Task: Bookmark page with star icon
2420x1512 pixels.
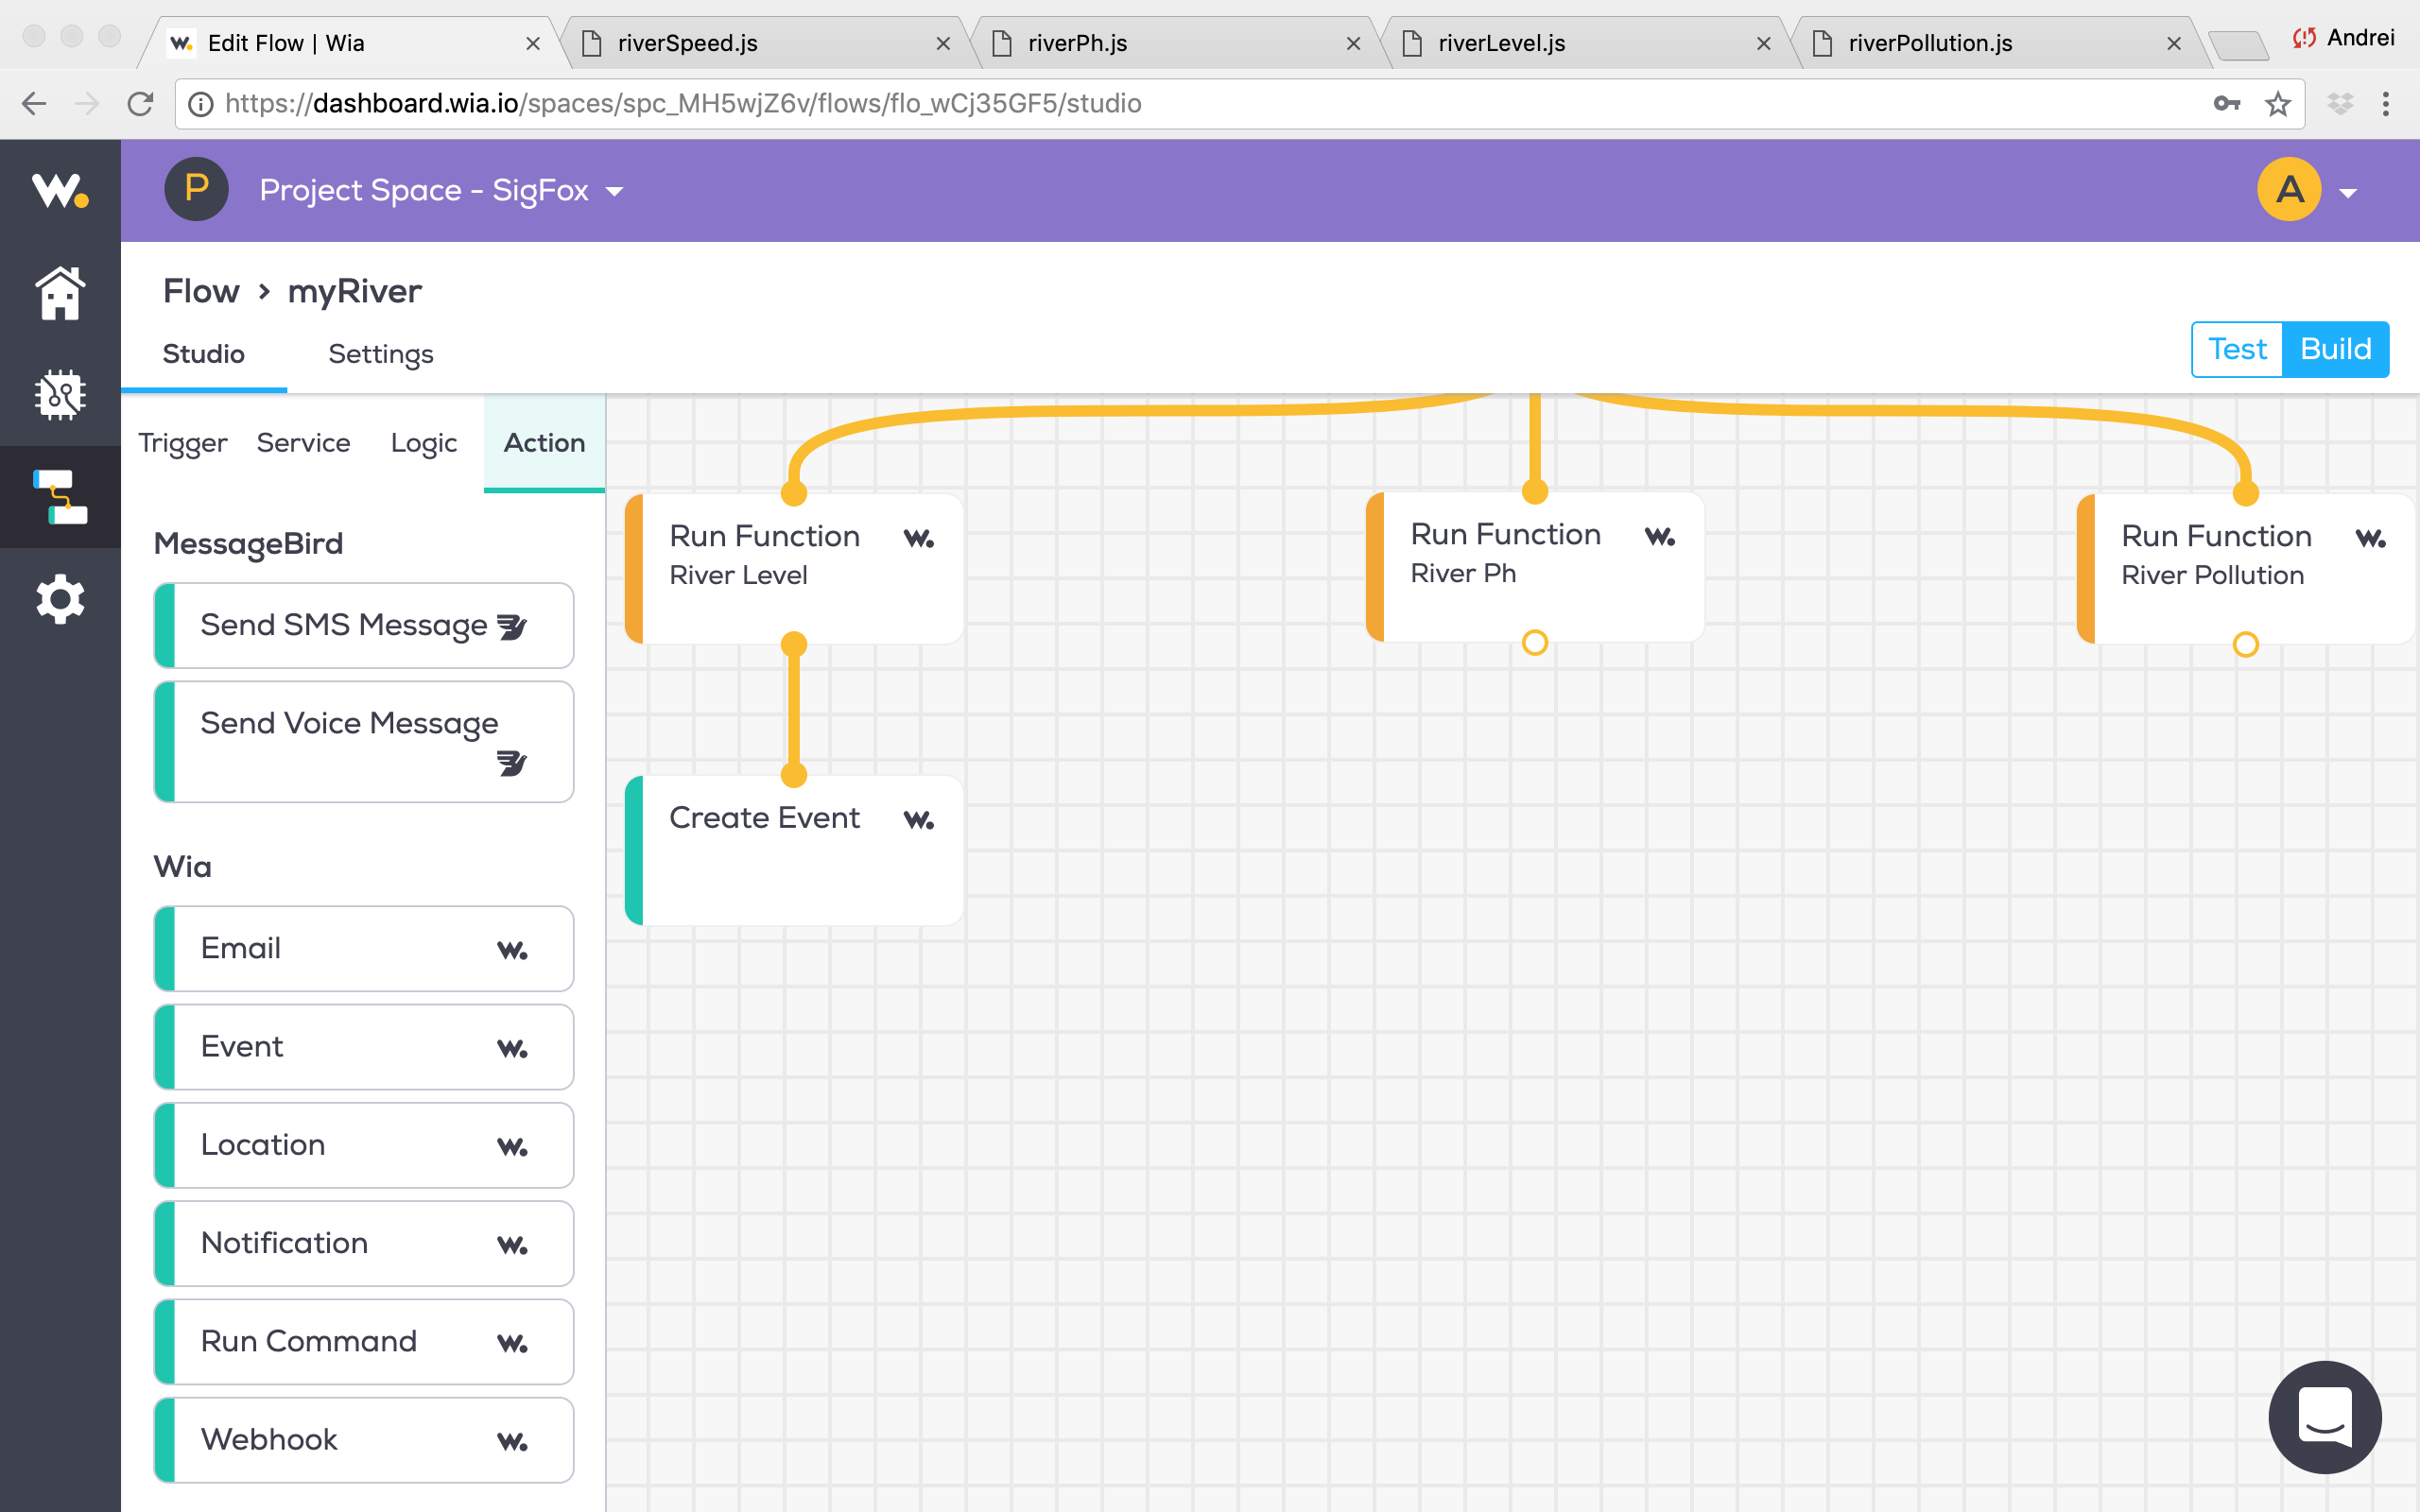Action: pos(2277,104)
